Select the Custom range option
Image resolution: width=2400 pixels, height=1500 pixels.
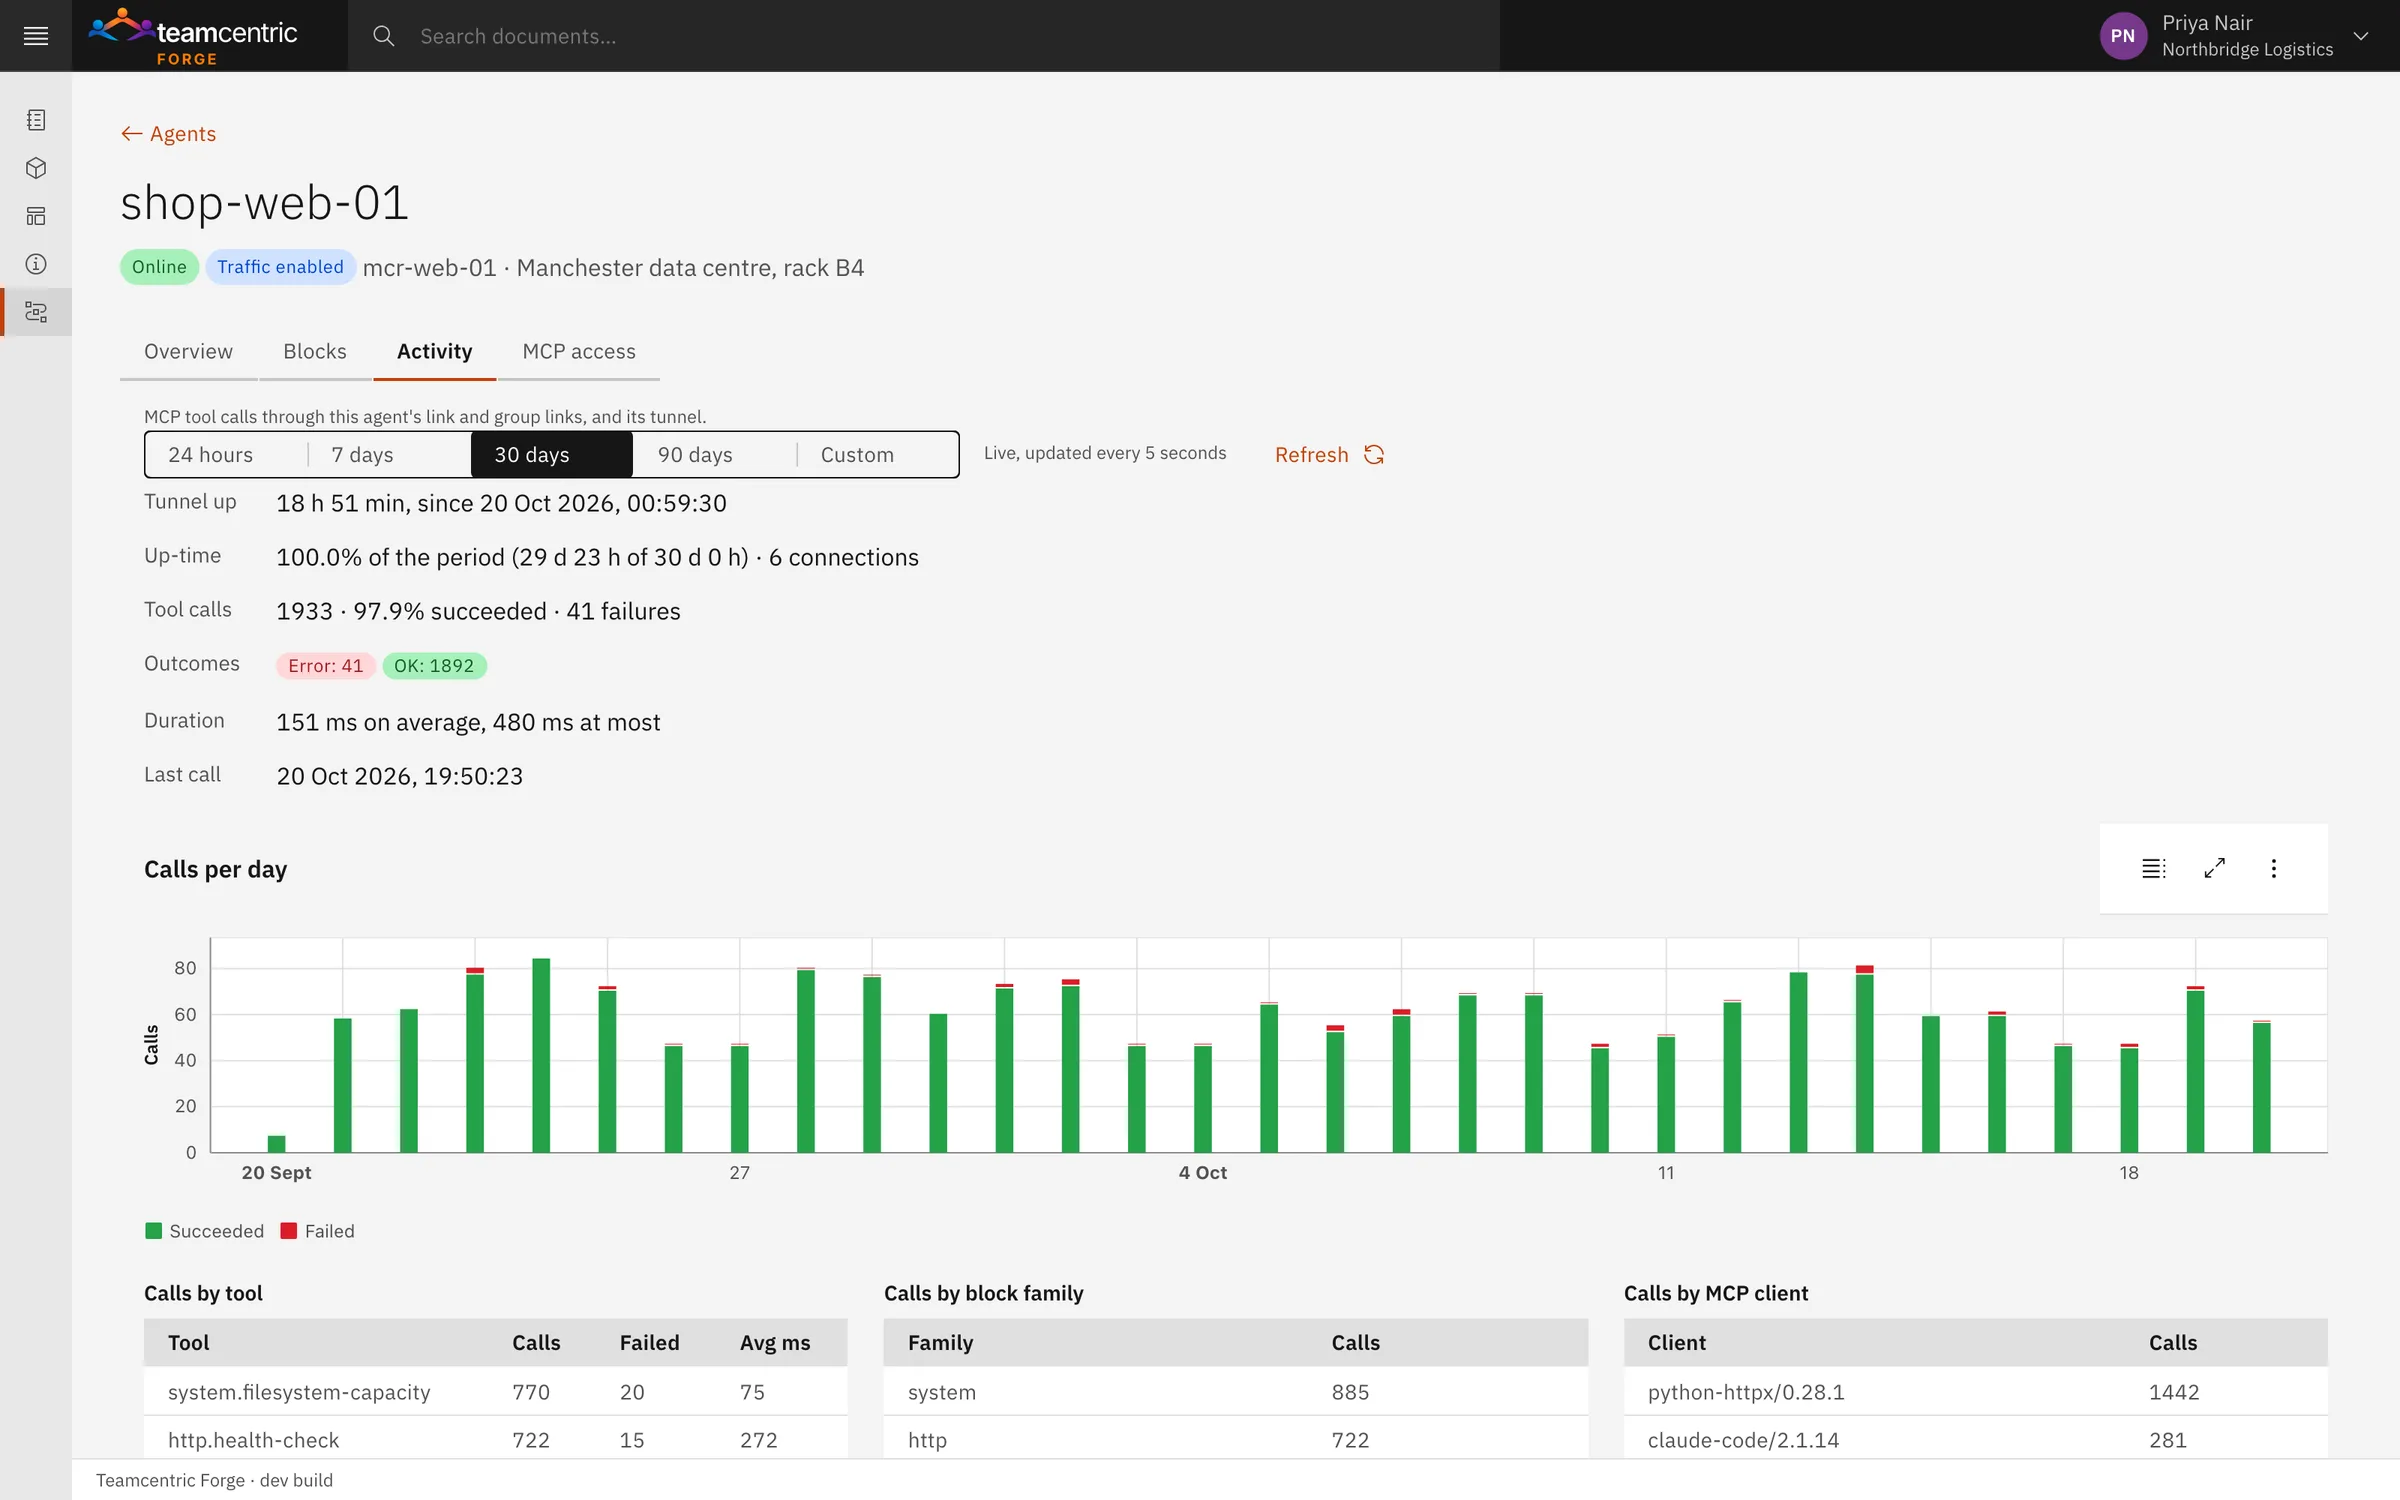(878, 455)
